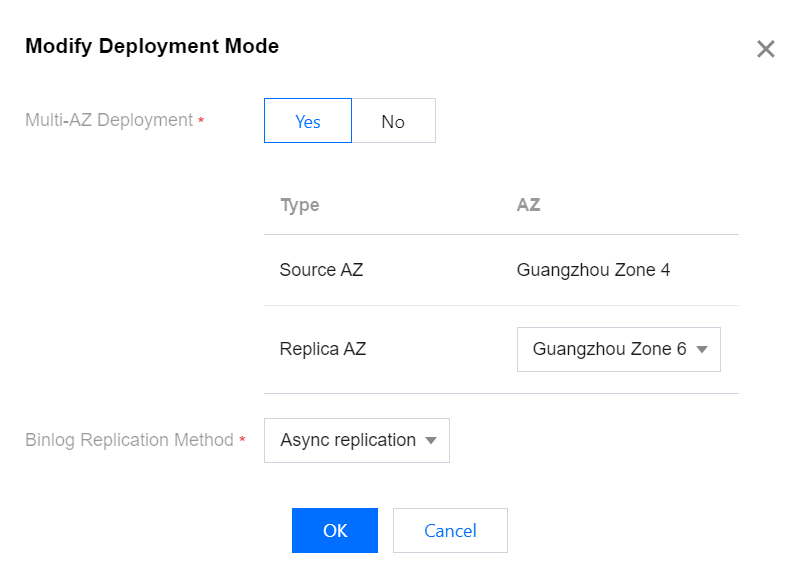Click the Async replication dropdown arrow
This screenshot has width=802, height=576.
point(431,440)
